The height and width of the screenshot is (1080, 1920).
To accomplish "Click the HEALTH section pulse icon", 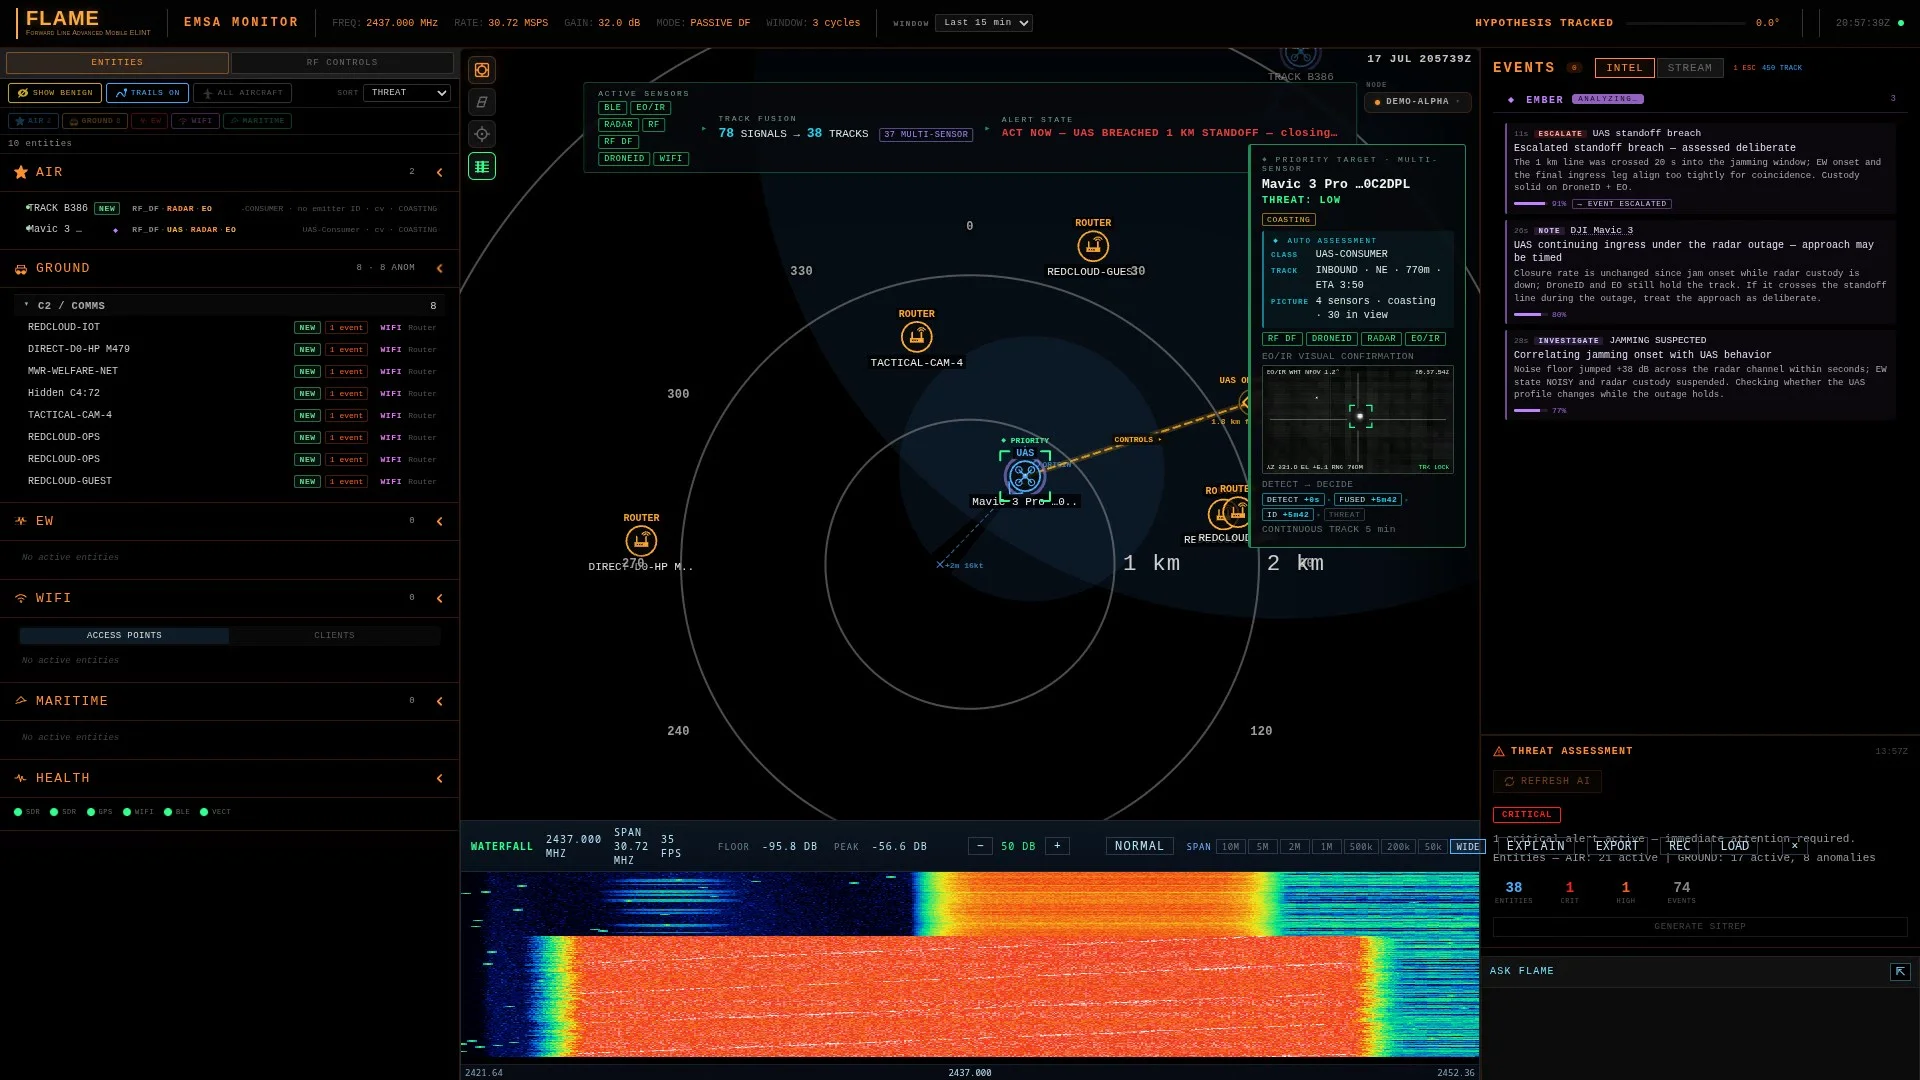I will coord(21,778).
